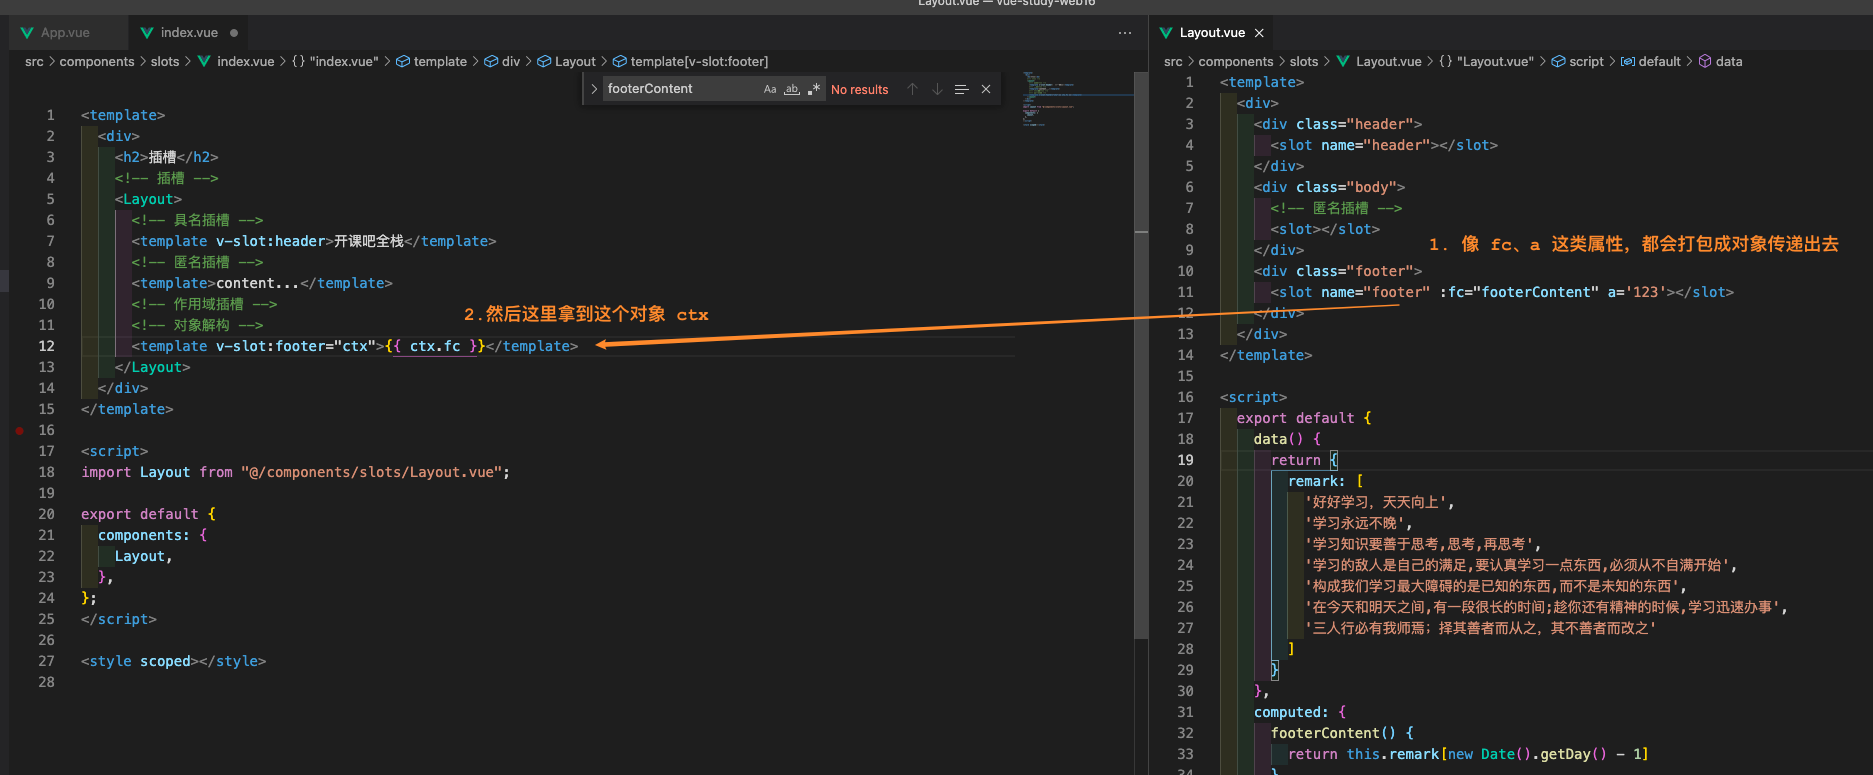
Task: Click 'data() {' in Layout.vue
Action: [x=1287, y=439]
